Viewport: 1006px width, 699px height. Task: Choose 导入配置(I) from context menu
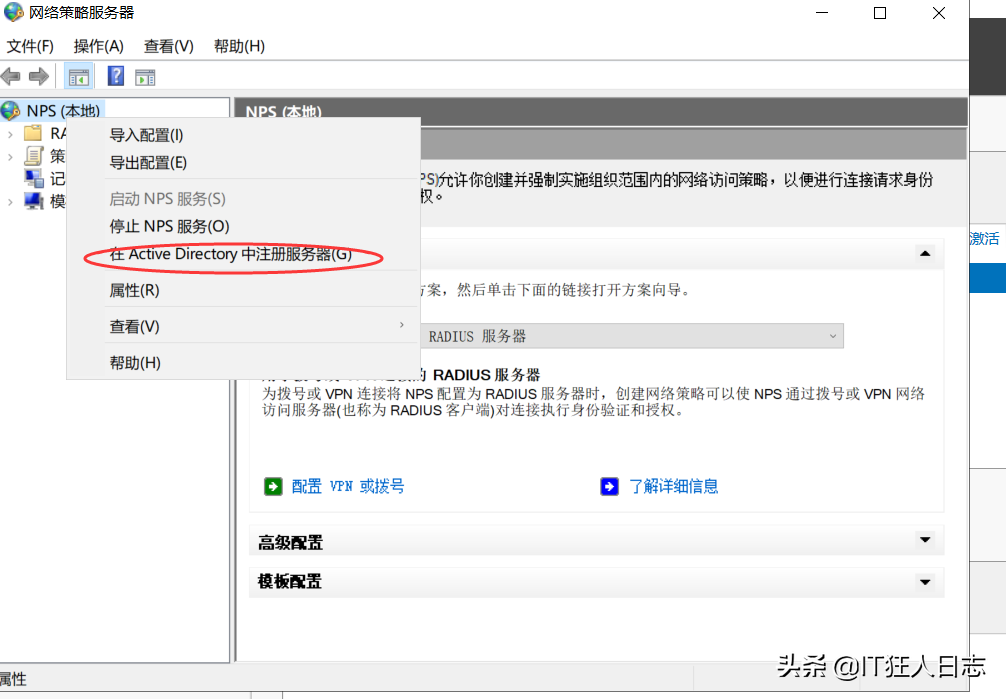tap(146, 135)
